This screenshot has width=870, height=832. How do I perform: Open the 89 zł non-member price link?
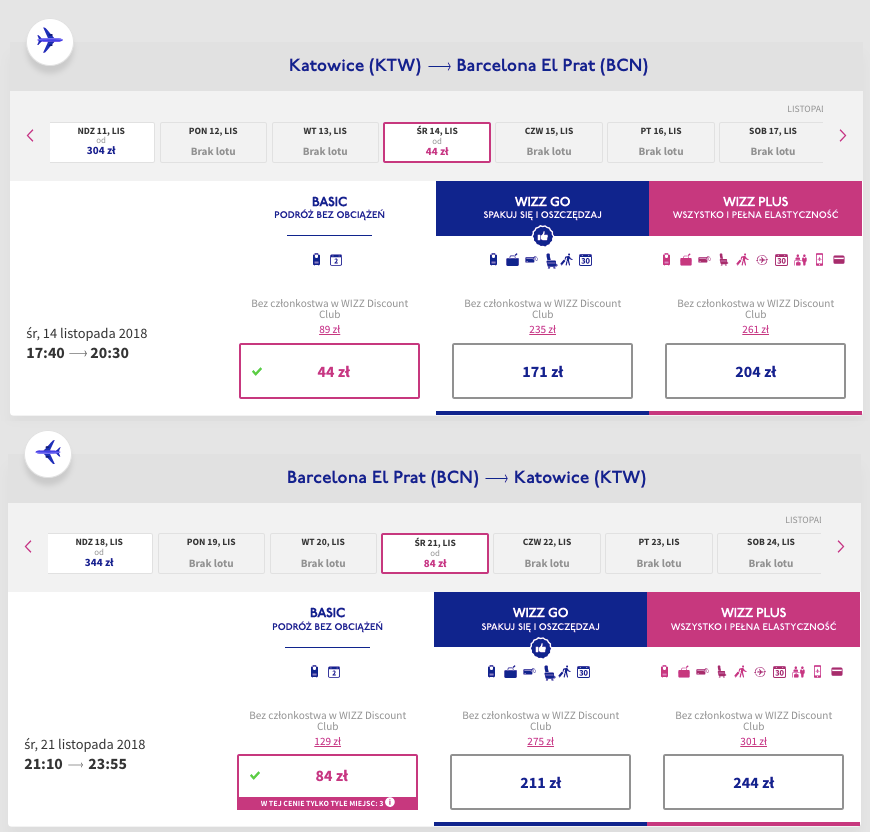point(329,329)
